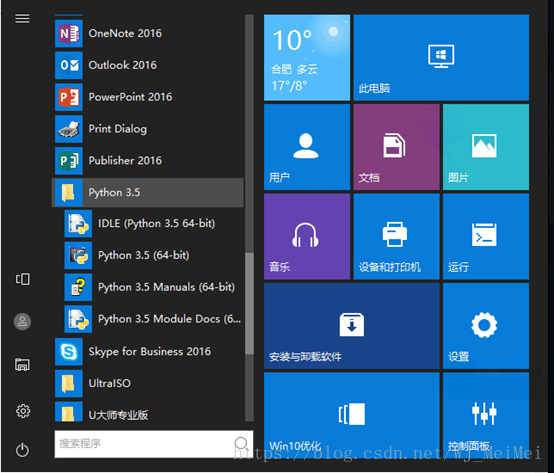Open the 用户 tile
The width and height of the screenshot is (554, 473).
[x=307, y=147]
